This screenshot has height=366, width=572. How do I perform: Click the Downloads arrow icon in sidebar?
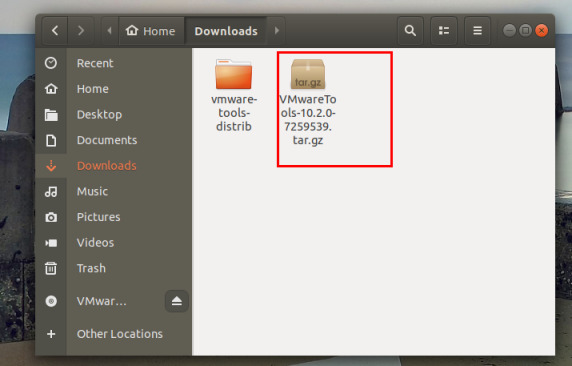point(51,166)
